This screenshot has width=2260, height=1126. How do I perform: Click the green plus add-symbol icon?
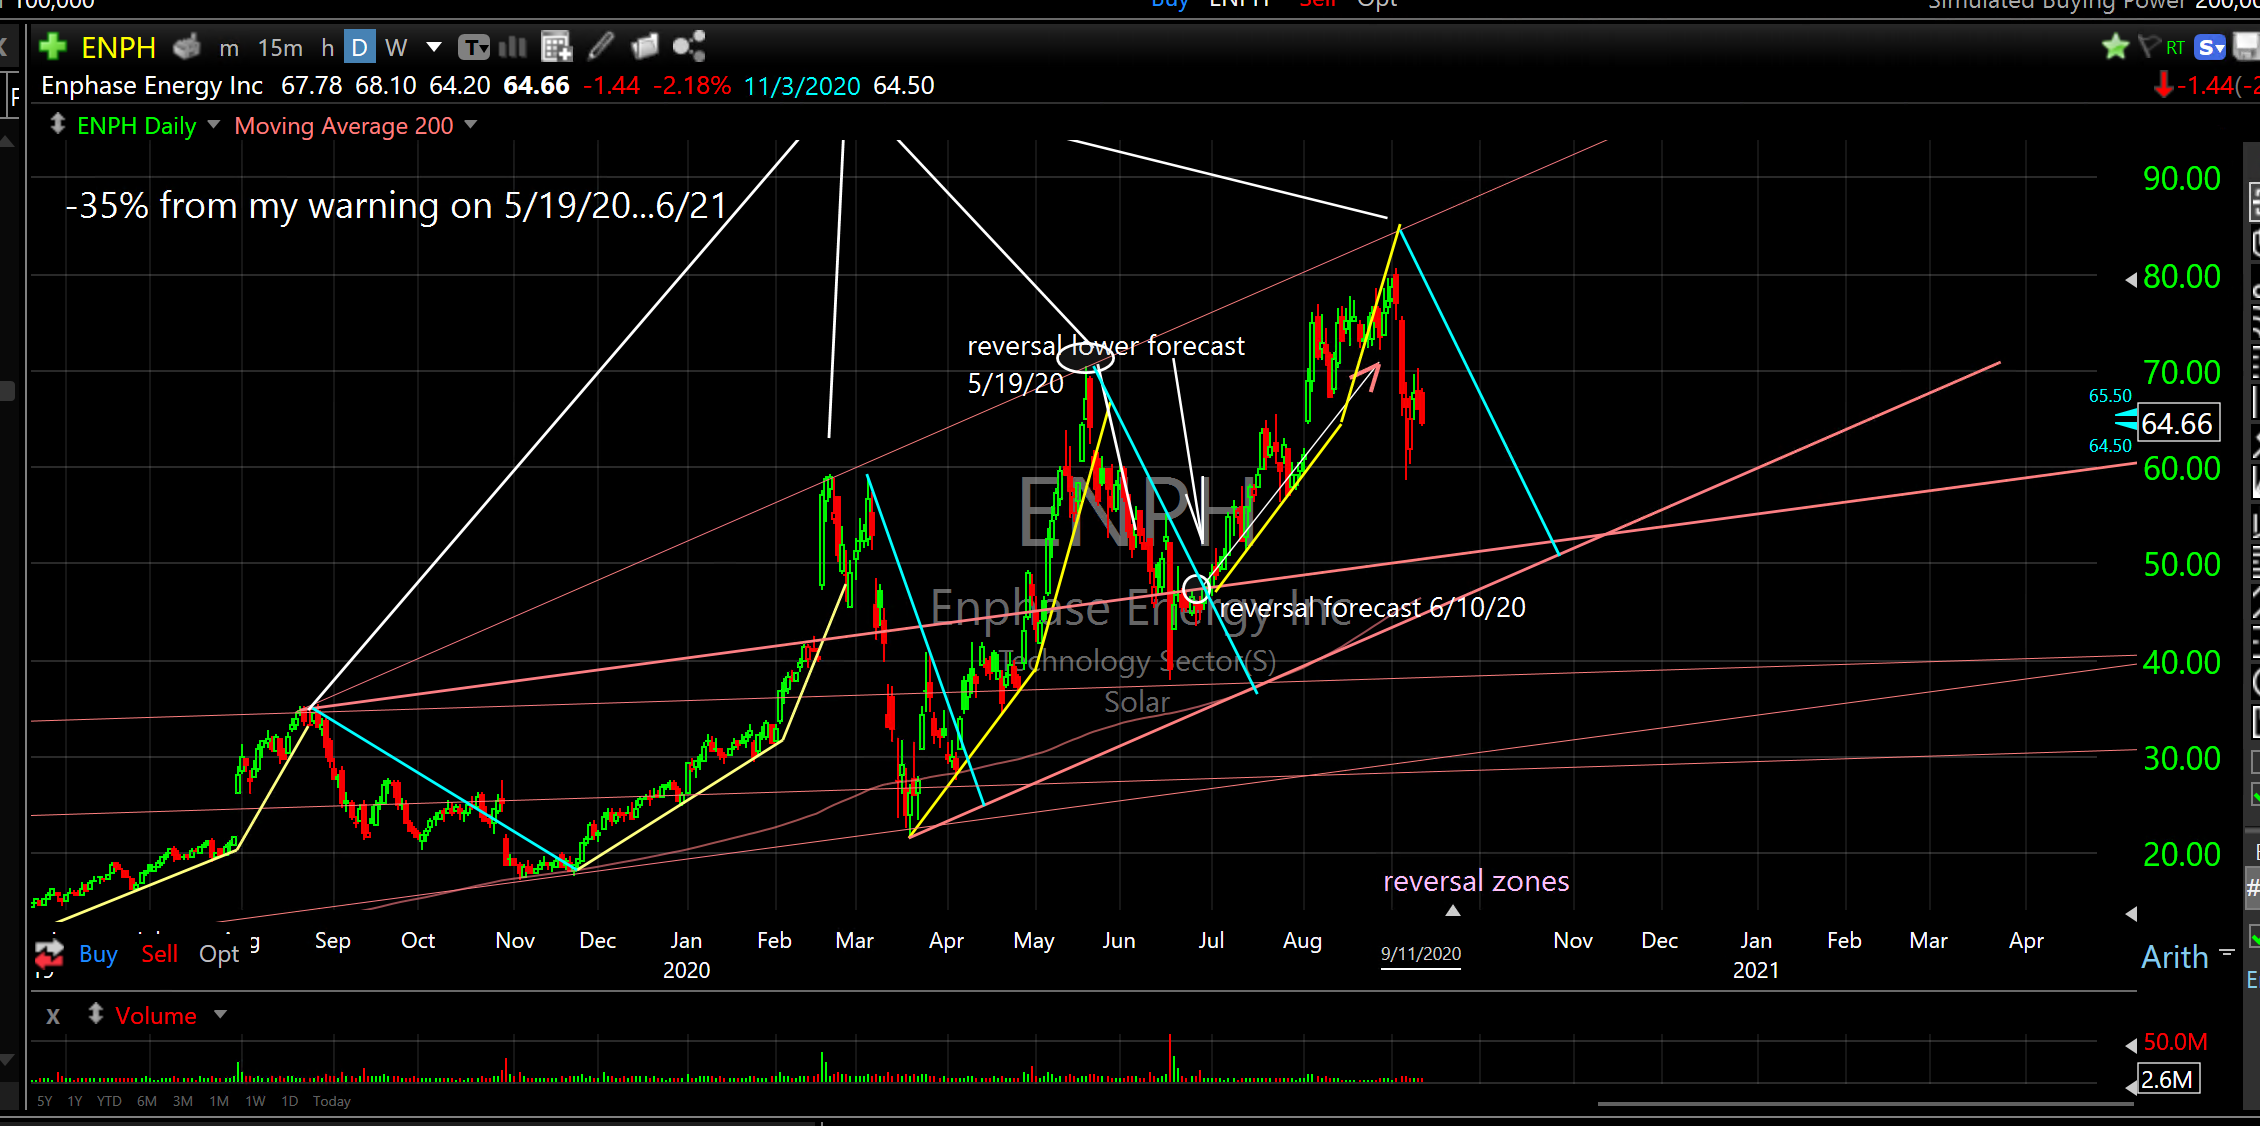(x=52, y=47)
